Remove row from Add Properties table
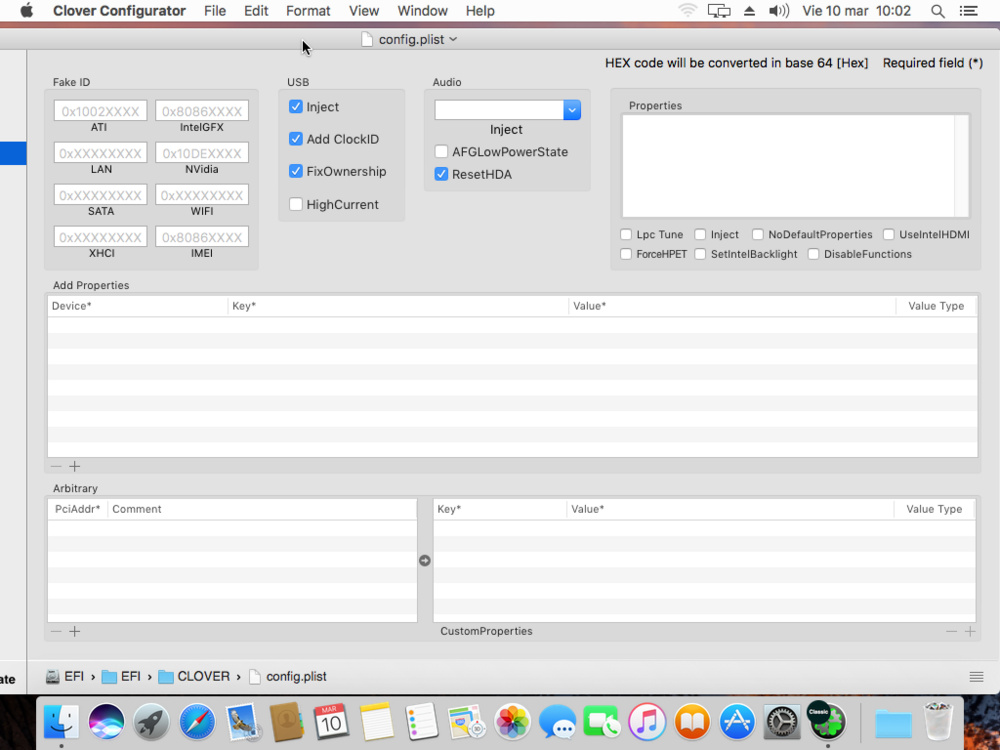The height and width of the screenshot is (750, 1000). click(x=56, y=466)
